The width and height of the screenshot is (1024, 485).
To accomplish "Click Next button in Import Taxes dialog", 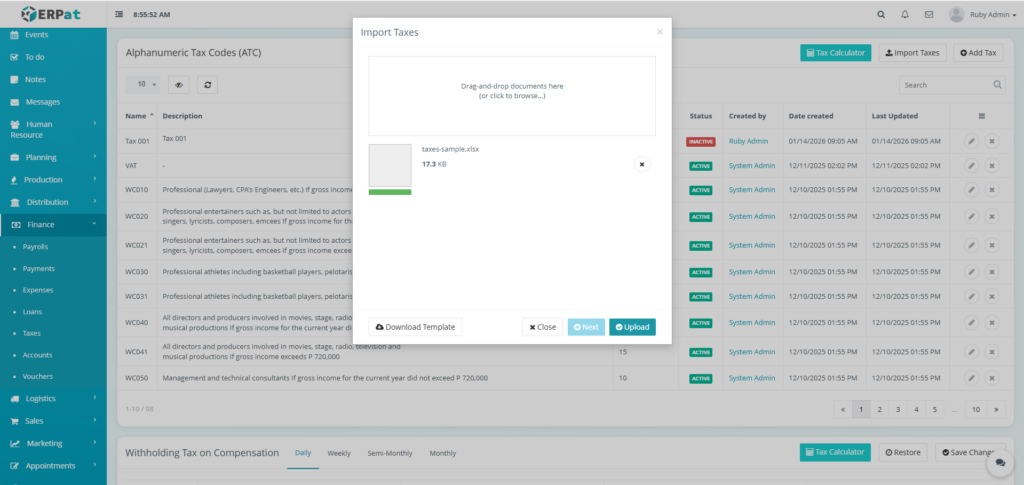I will pyautogui.click(x=586, y=327).
